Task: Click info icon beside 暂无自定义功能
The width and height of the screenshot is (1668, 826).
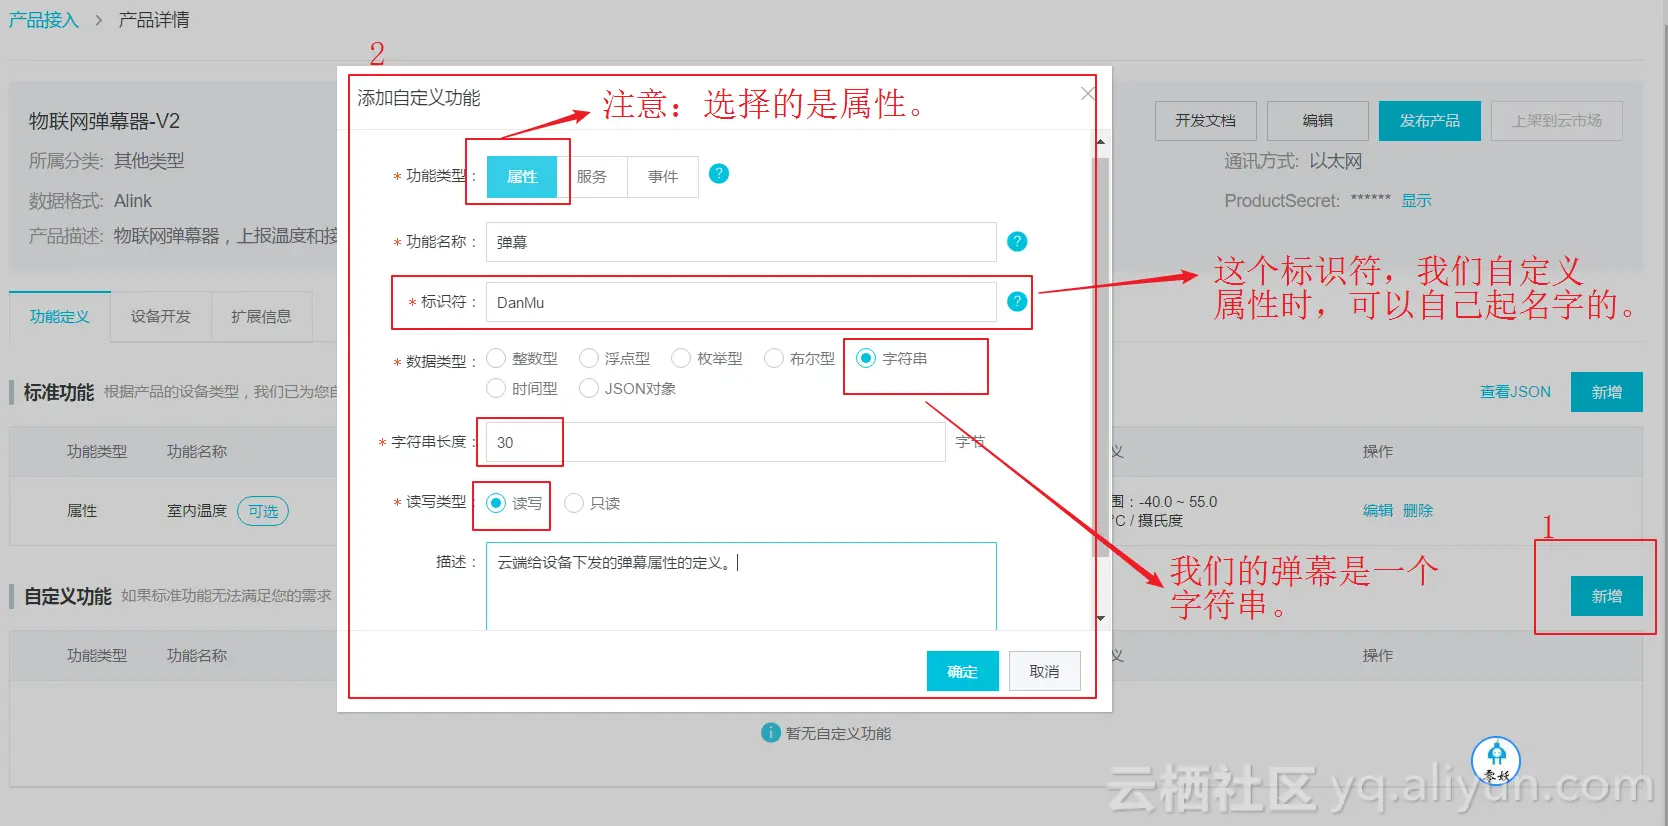Action: tap(771, 733)
